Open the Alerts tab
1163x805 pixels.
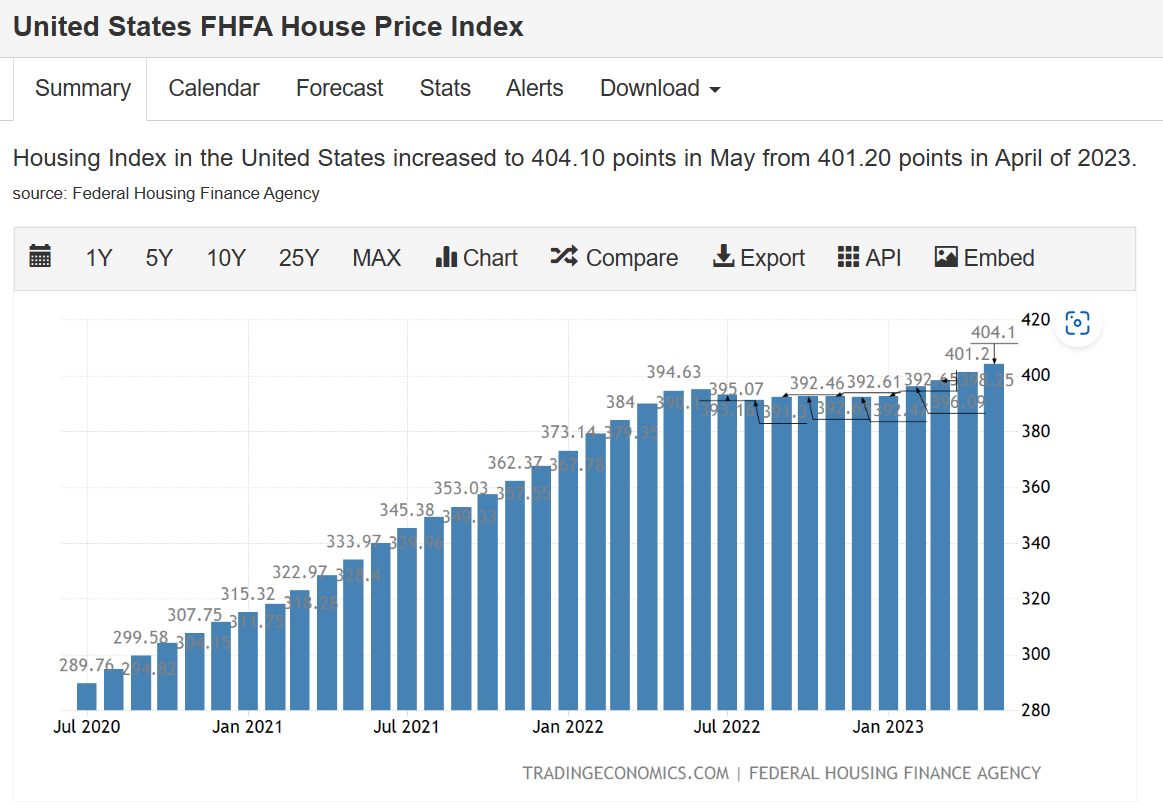pyautogui.click(x=535, y=88)
